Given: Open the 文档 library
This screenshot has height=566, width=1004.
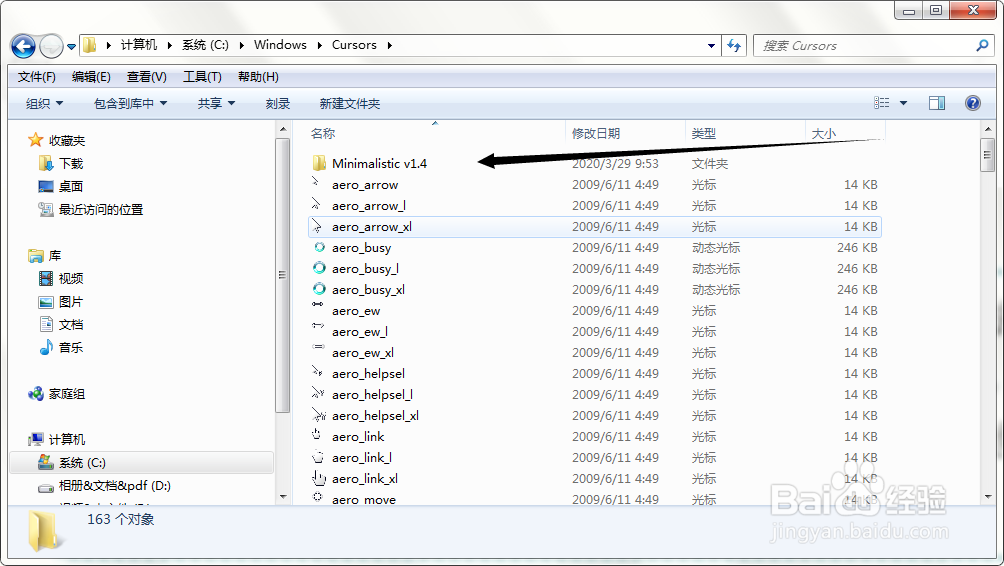Looking at the screenshot, I should (71, 325).
